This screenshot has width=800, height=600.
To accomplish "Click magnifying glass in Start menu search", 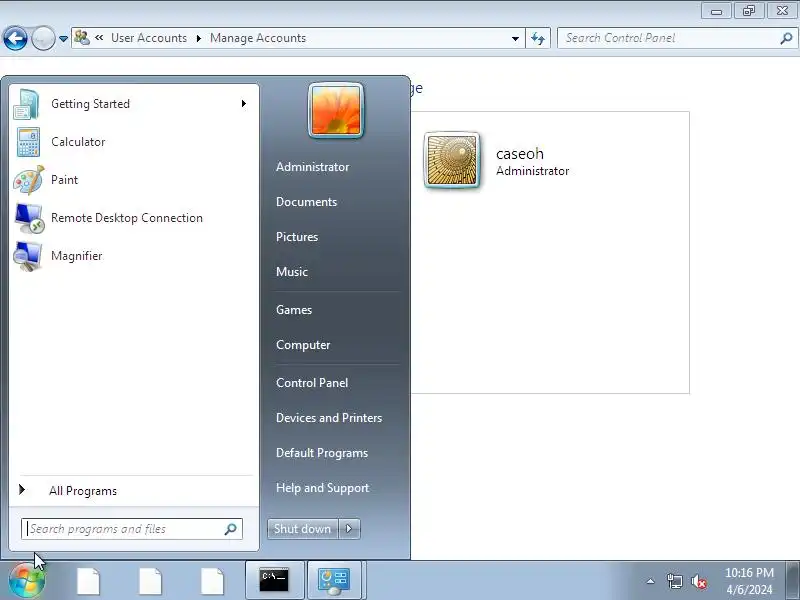I will 231,529.
